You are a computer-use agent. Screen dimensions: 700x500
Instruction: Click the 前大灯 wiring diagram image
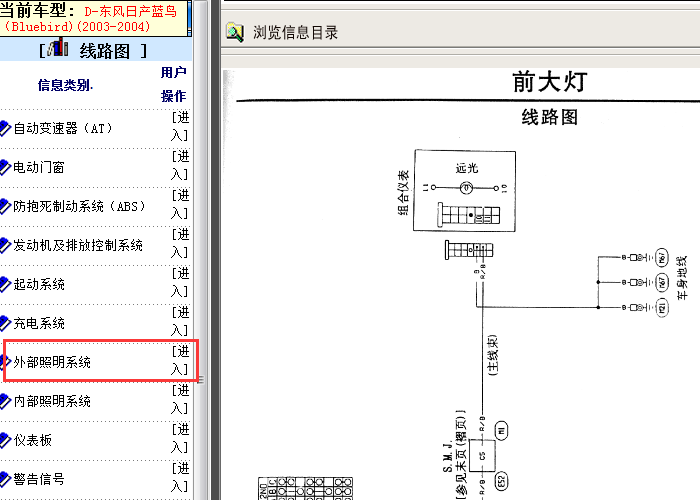click(461, 284)
